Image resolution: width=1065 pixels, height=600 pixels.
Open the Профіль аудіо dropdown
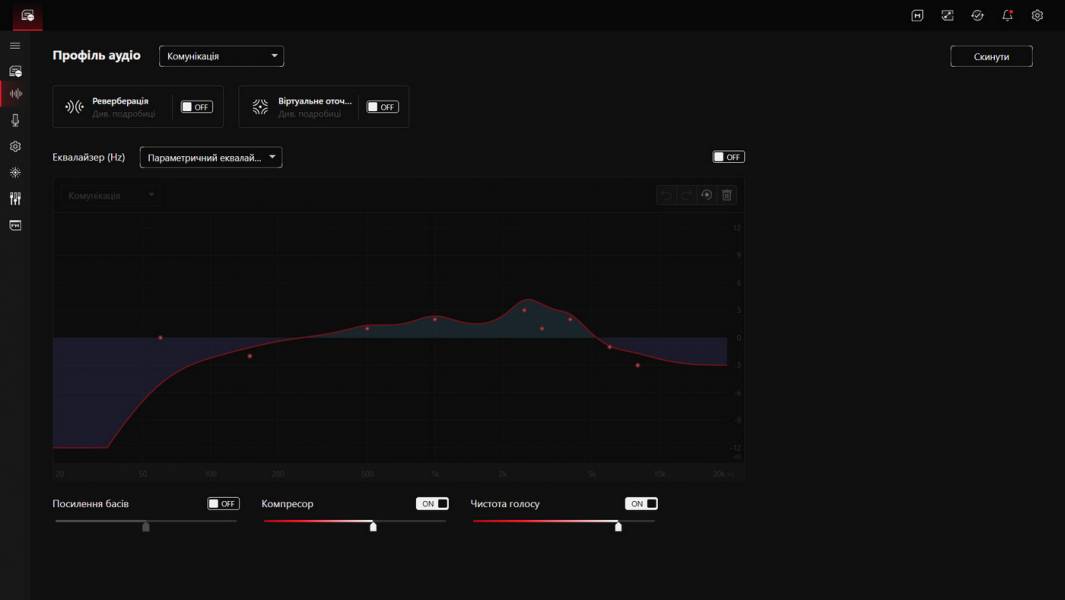coord(221,56)
